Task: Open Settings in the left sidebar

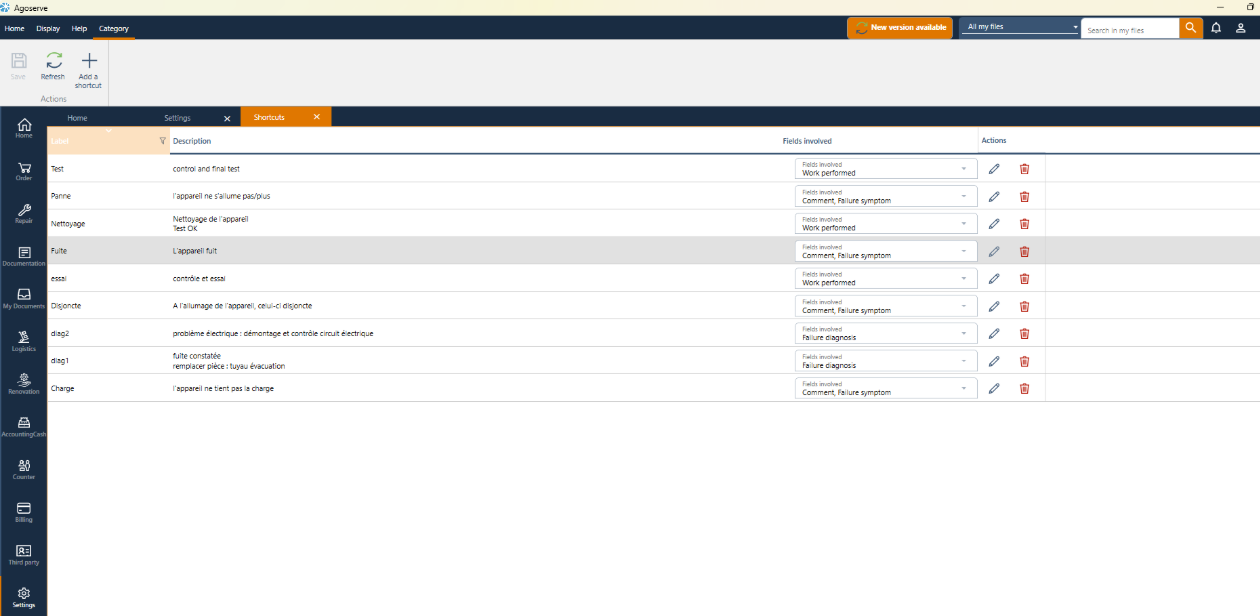Action: (24, 598)
